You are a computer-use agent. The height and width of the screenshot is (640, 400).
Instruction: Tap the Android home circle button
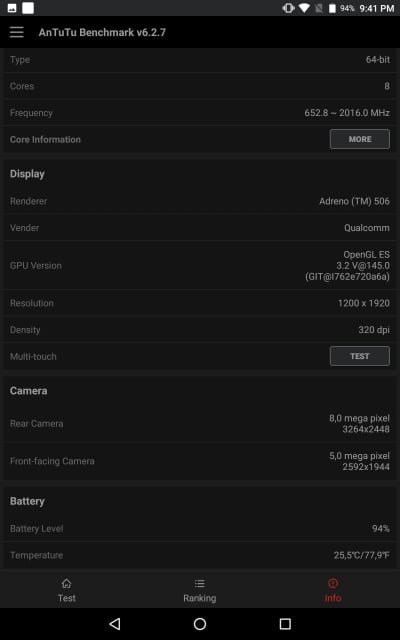[200, 623]
